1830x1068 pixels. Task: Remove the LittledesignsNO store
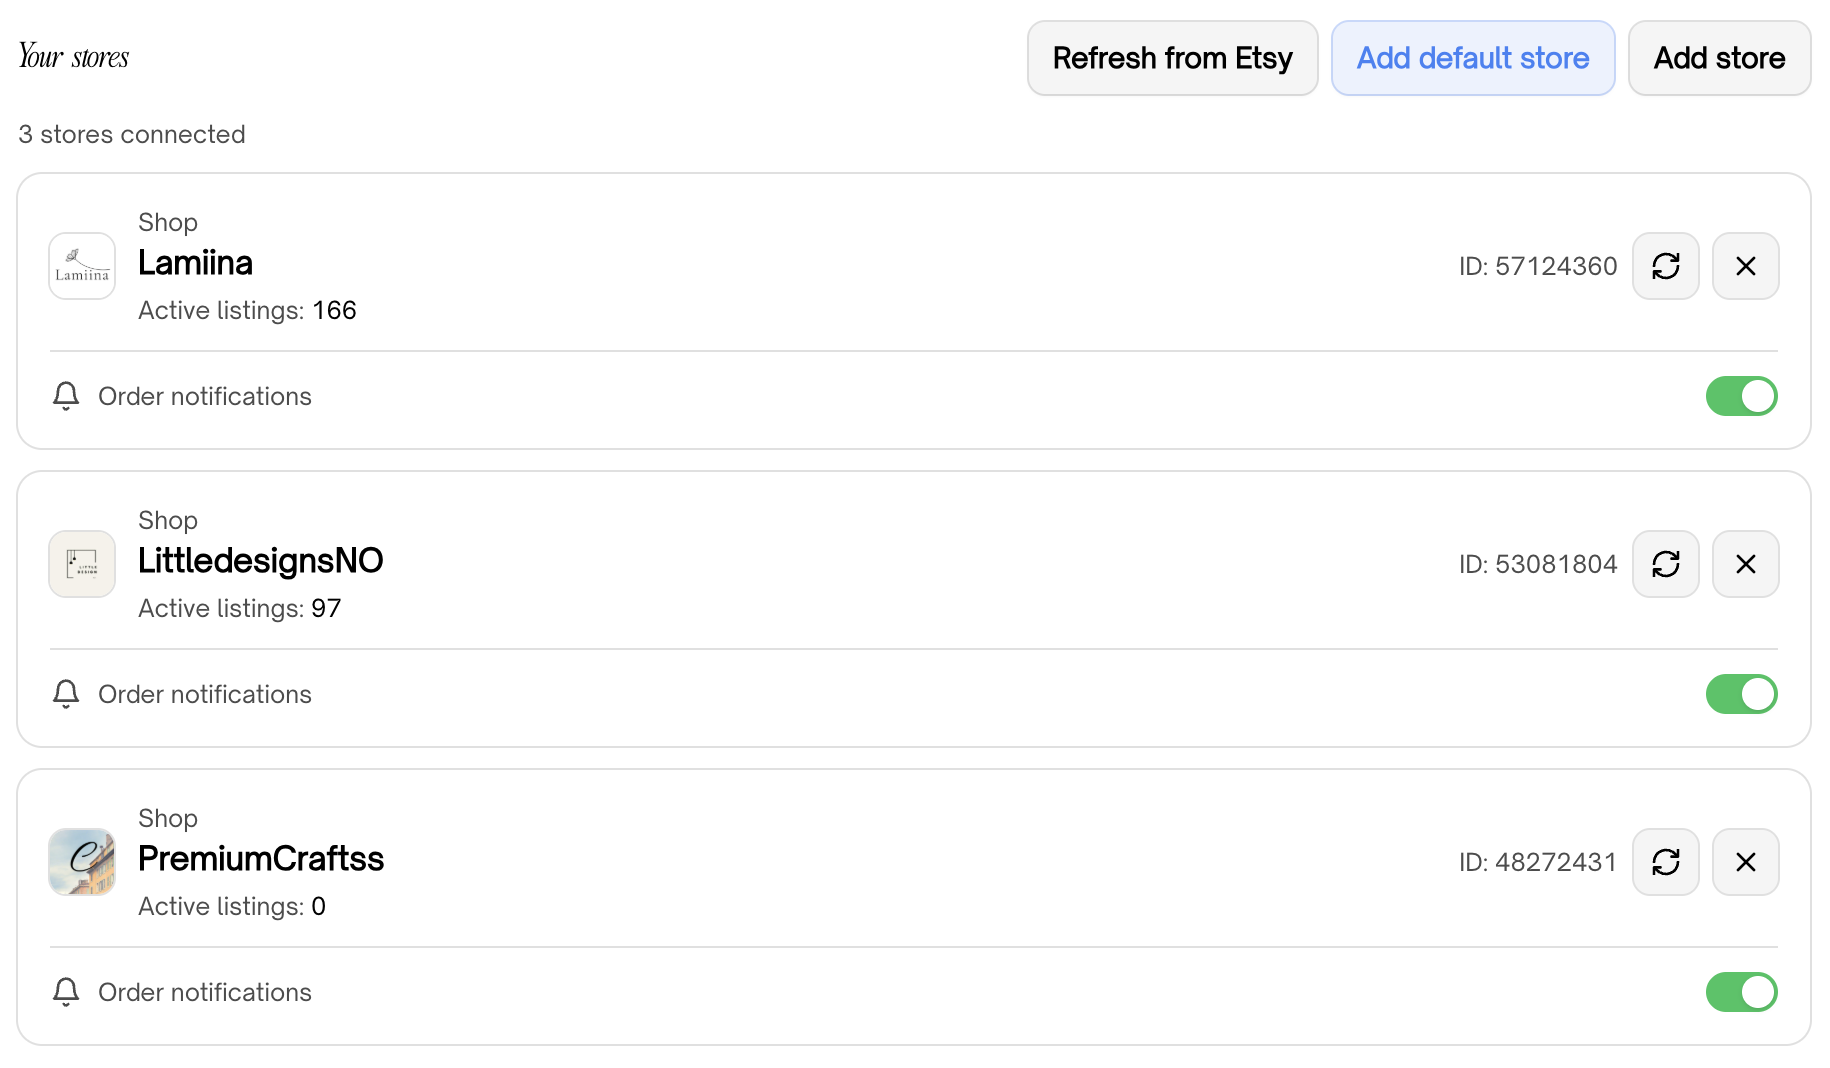tap(1745, 564)
